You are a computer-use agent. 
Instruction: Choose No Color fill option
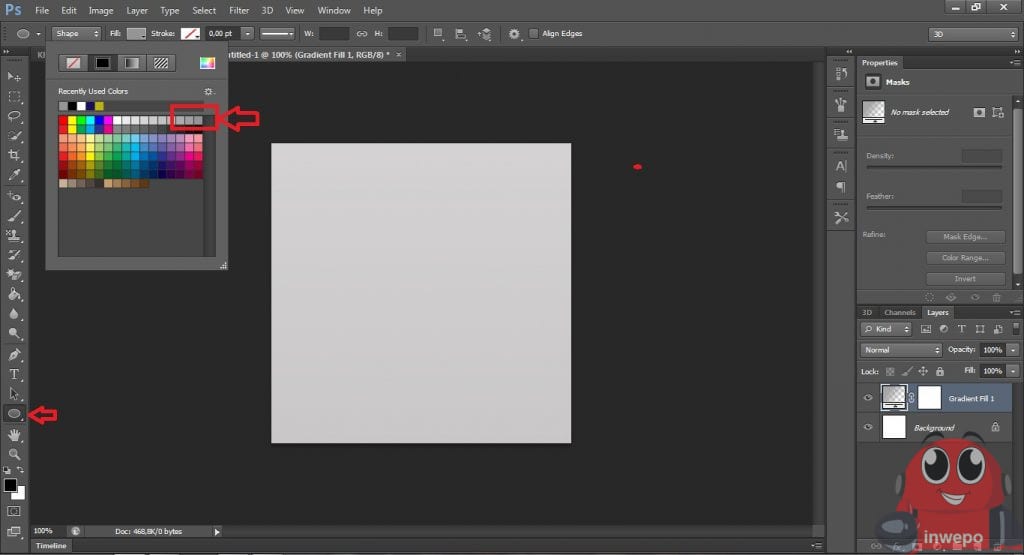(73, 63)
